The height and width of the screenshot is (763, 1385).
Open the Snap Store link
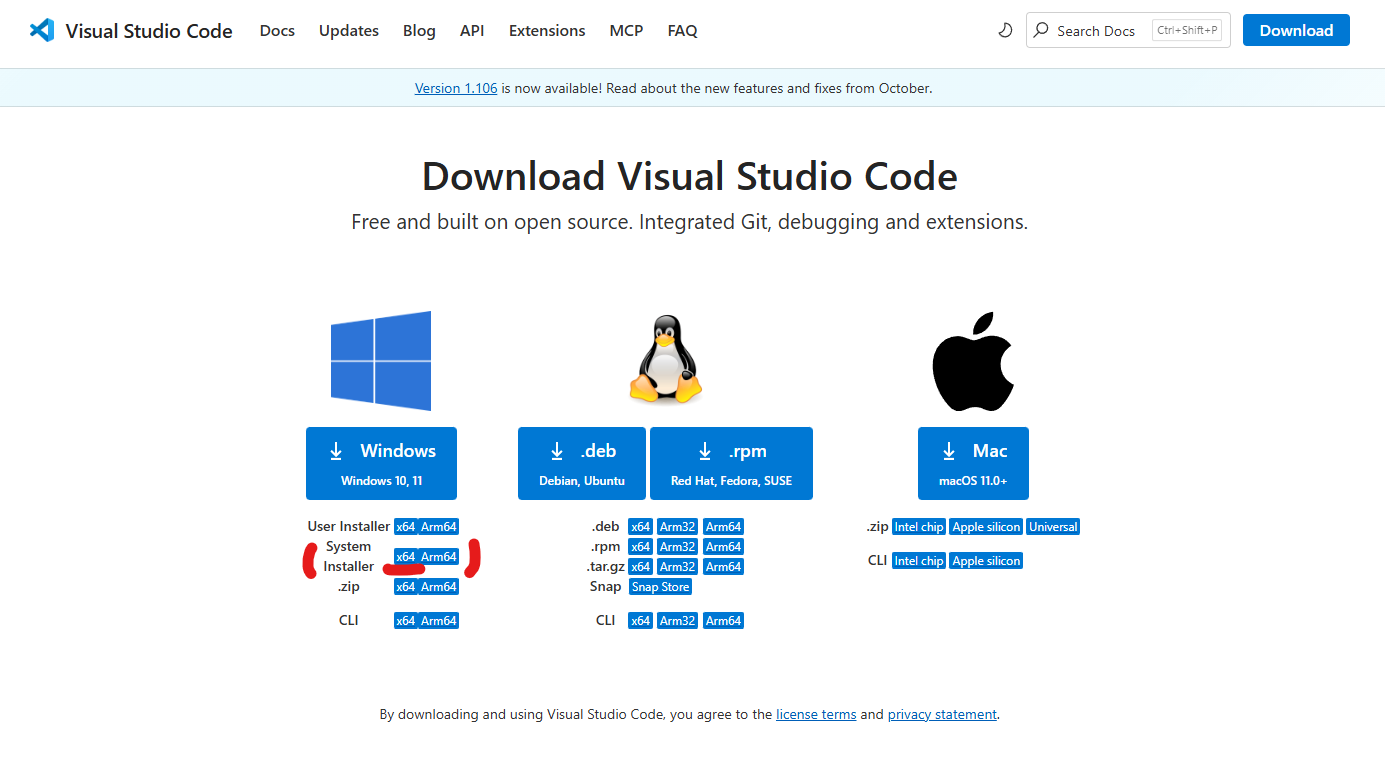(x=661, y=587)
